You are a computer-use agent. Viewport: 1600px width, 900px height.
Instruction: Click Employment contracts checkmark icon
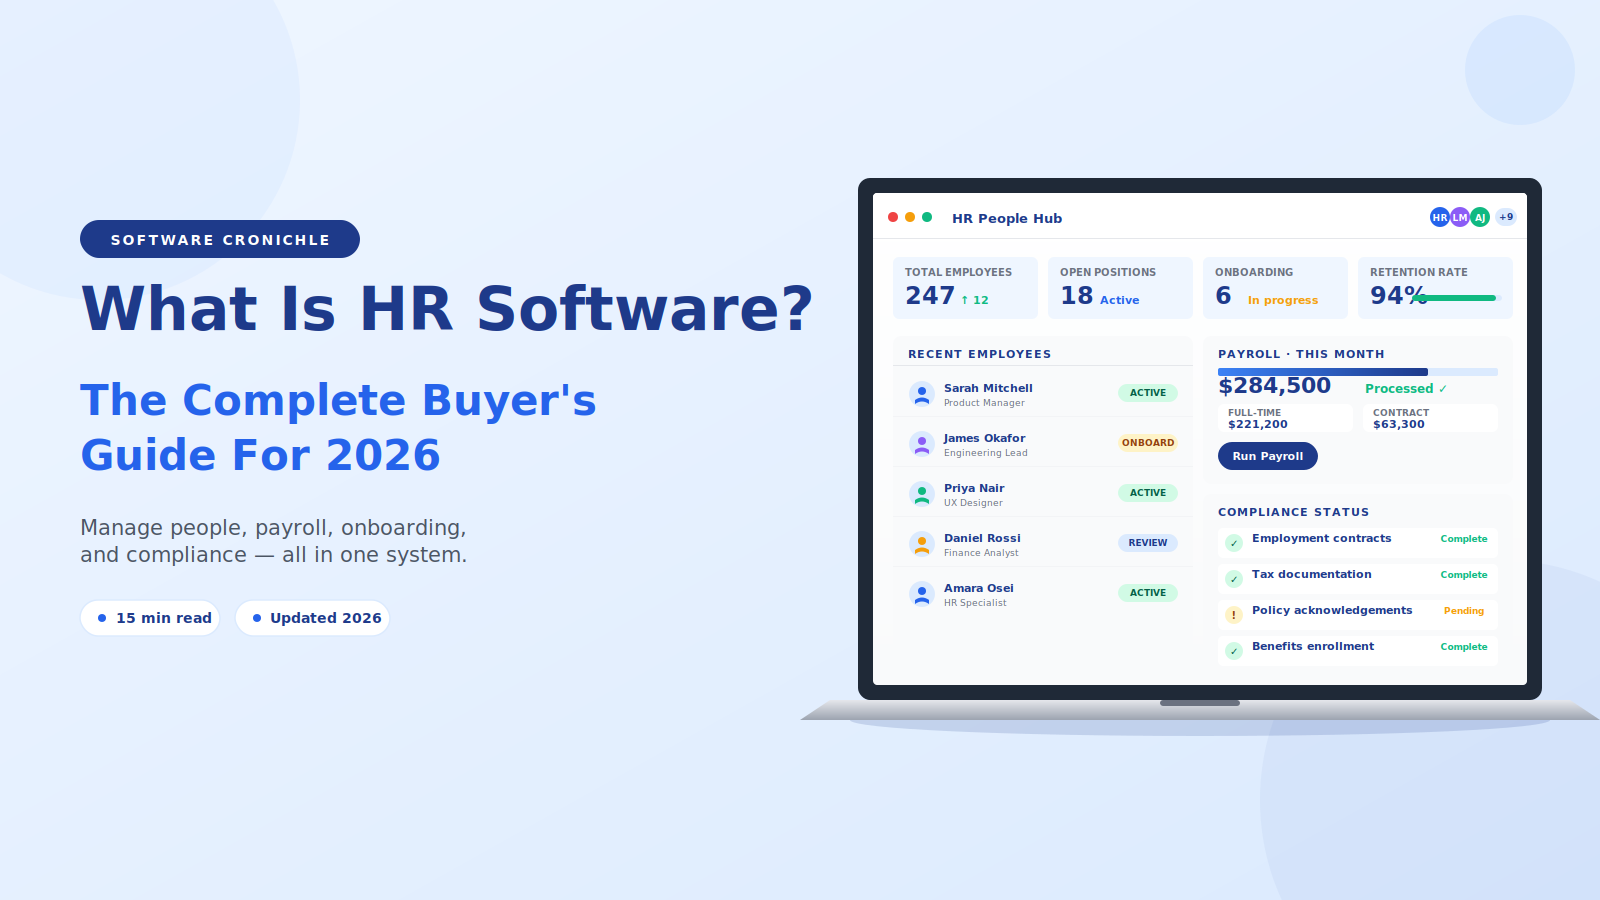[1234, 543]
